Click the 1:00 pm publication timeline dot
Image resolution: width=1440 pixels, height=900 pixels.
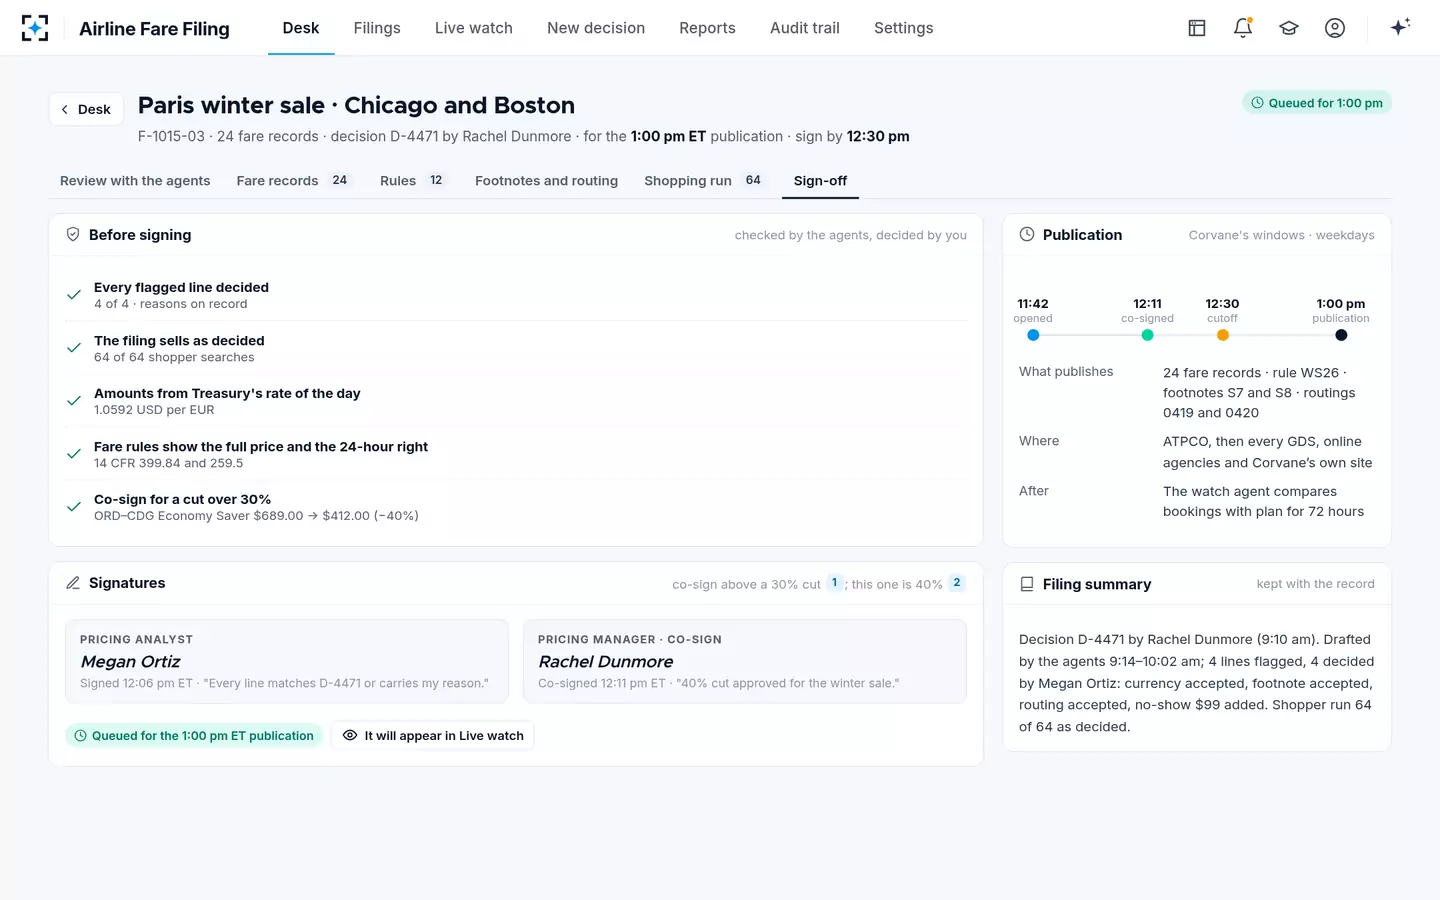pyautogui.click(x=1341, y=335)
